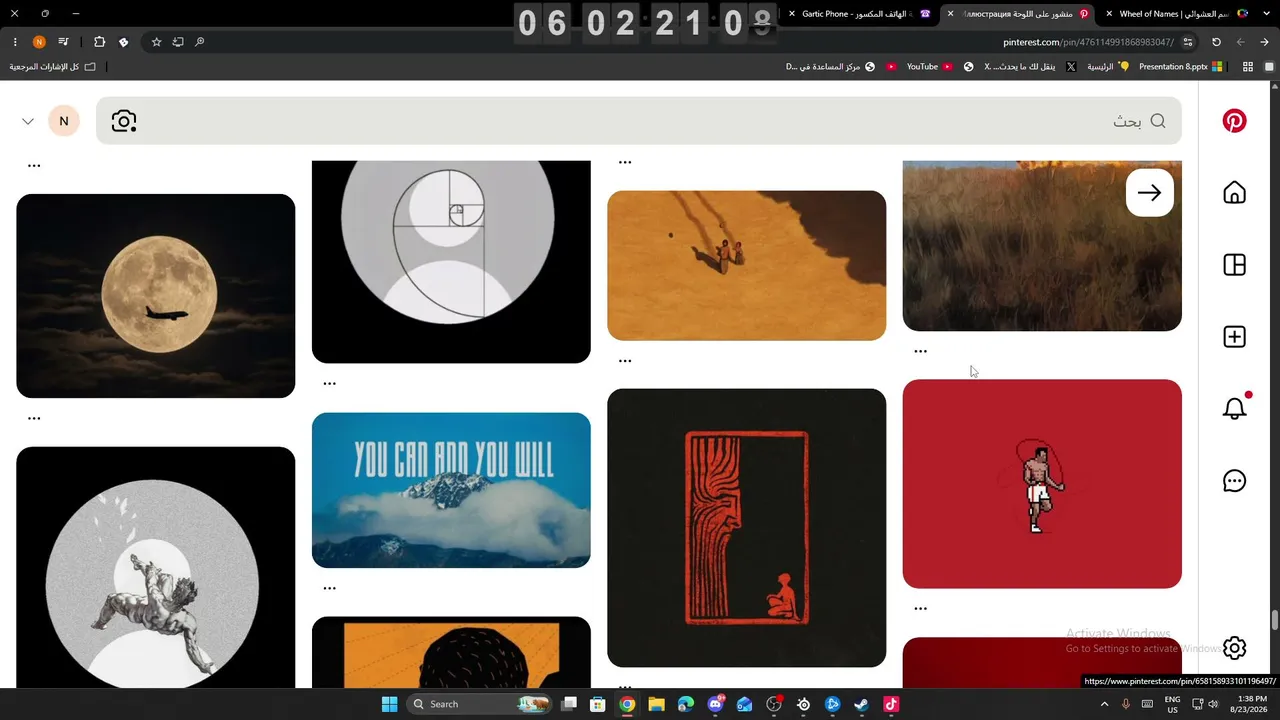This screenshot has width=1280, height=720.
Task: Open the desert shadows pin
Action: 747,266
